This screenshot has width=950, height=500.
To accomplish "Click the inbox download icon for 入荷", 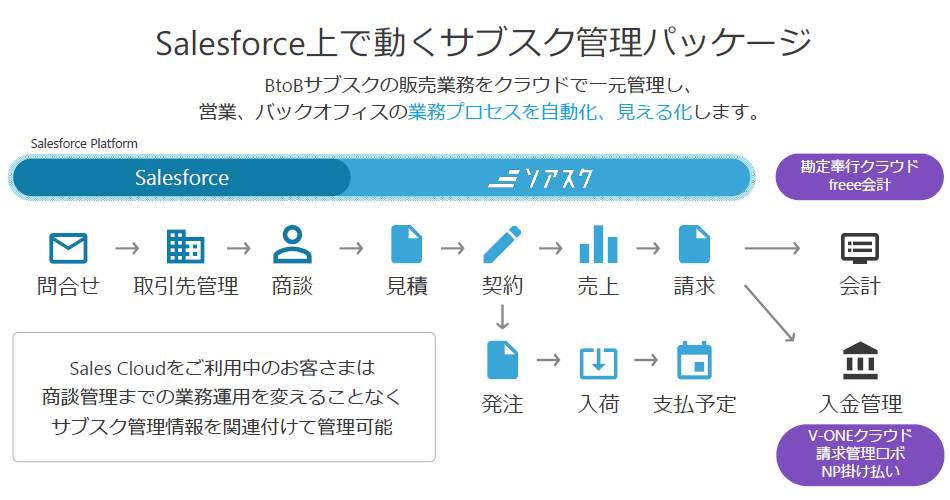I will pos(599,363).
